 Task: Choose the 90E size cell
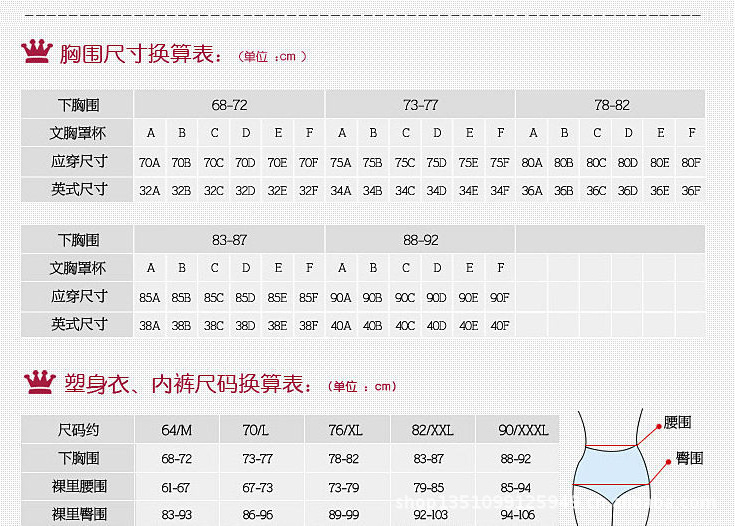[468, 297]
